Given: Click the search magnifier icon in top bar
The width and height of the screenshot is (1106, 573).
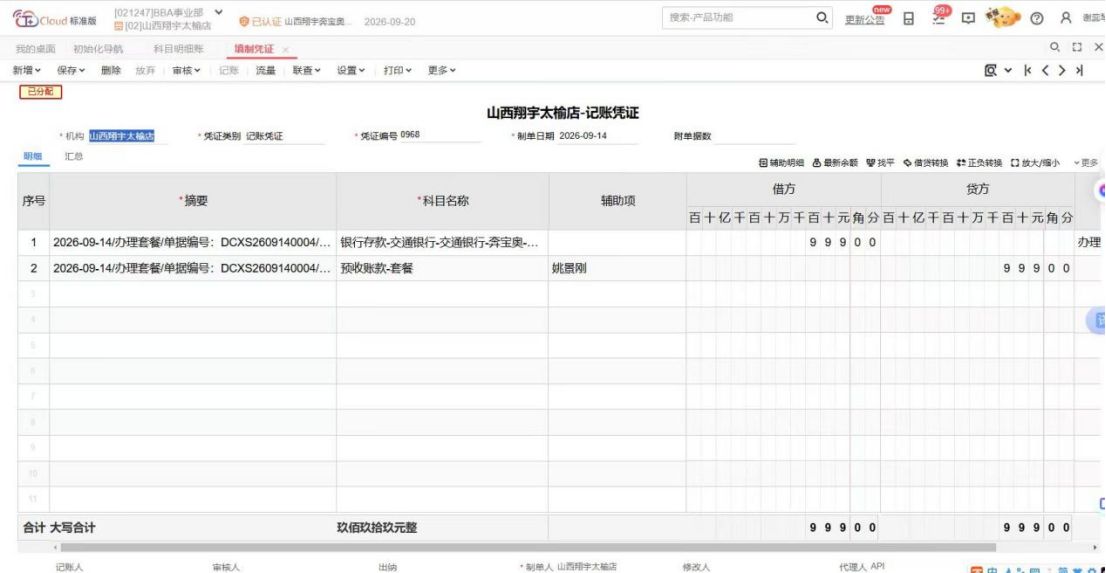Looking at the screenshot, I should click(822, 18).
